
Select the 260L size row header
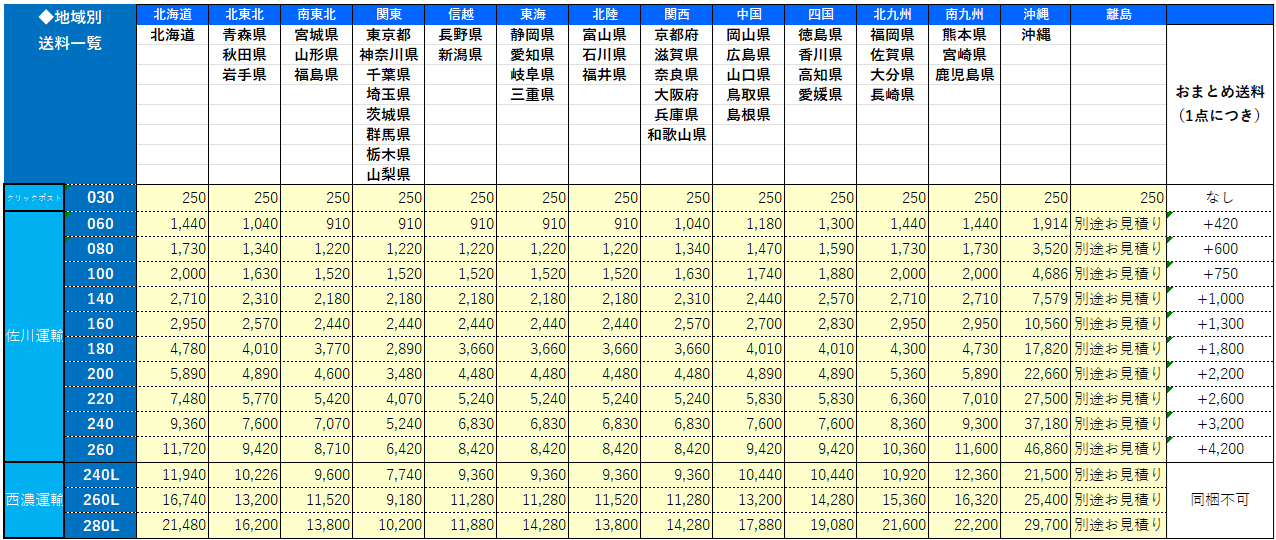click(x=101, y=499)
